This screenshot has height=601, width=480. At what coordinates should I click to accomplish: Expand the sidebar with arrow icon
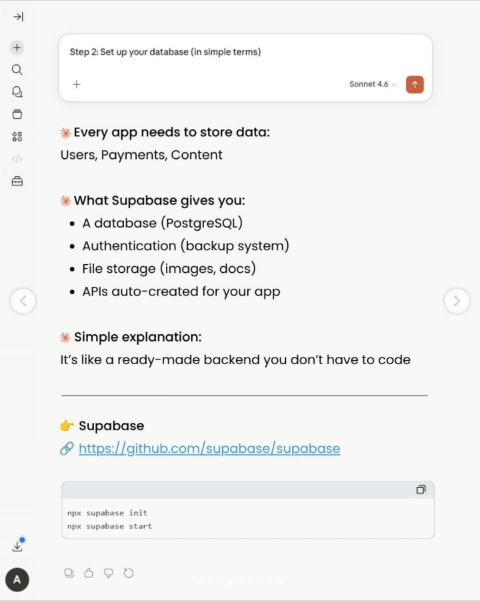click(x=18, y=17)
